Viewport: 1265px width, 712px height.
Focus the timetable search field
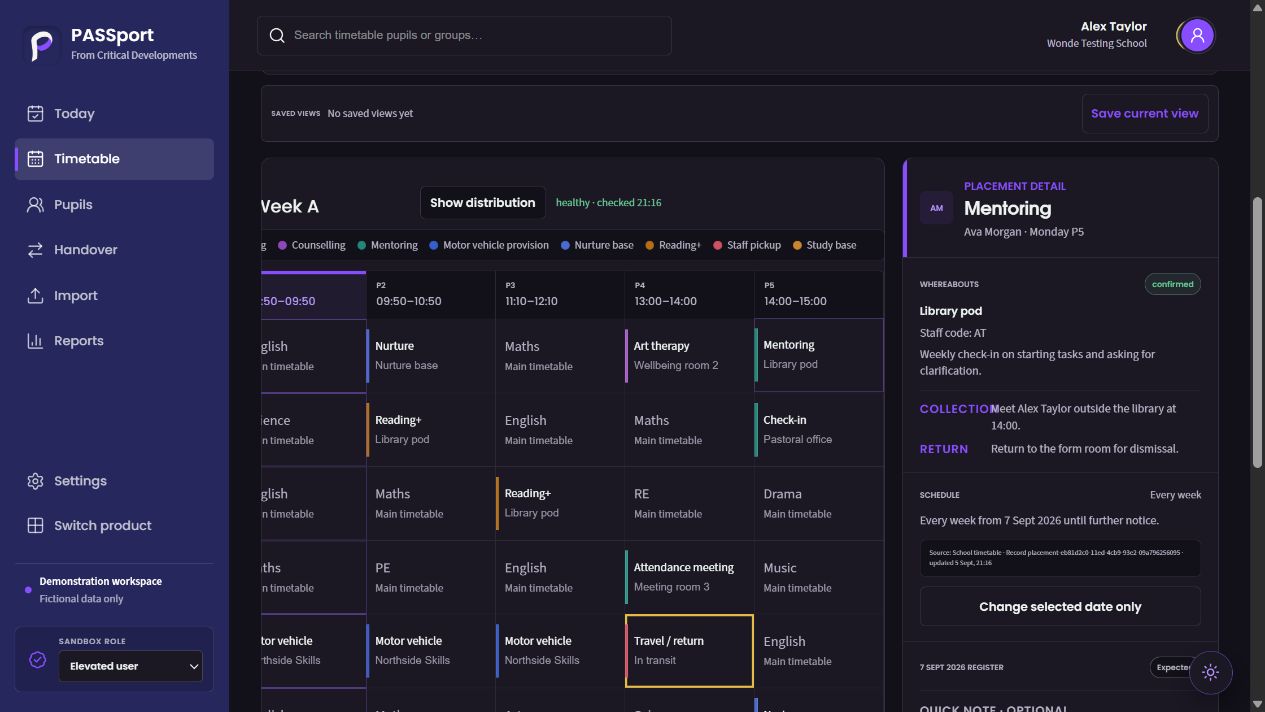464,36
